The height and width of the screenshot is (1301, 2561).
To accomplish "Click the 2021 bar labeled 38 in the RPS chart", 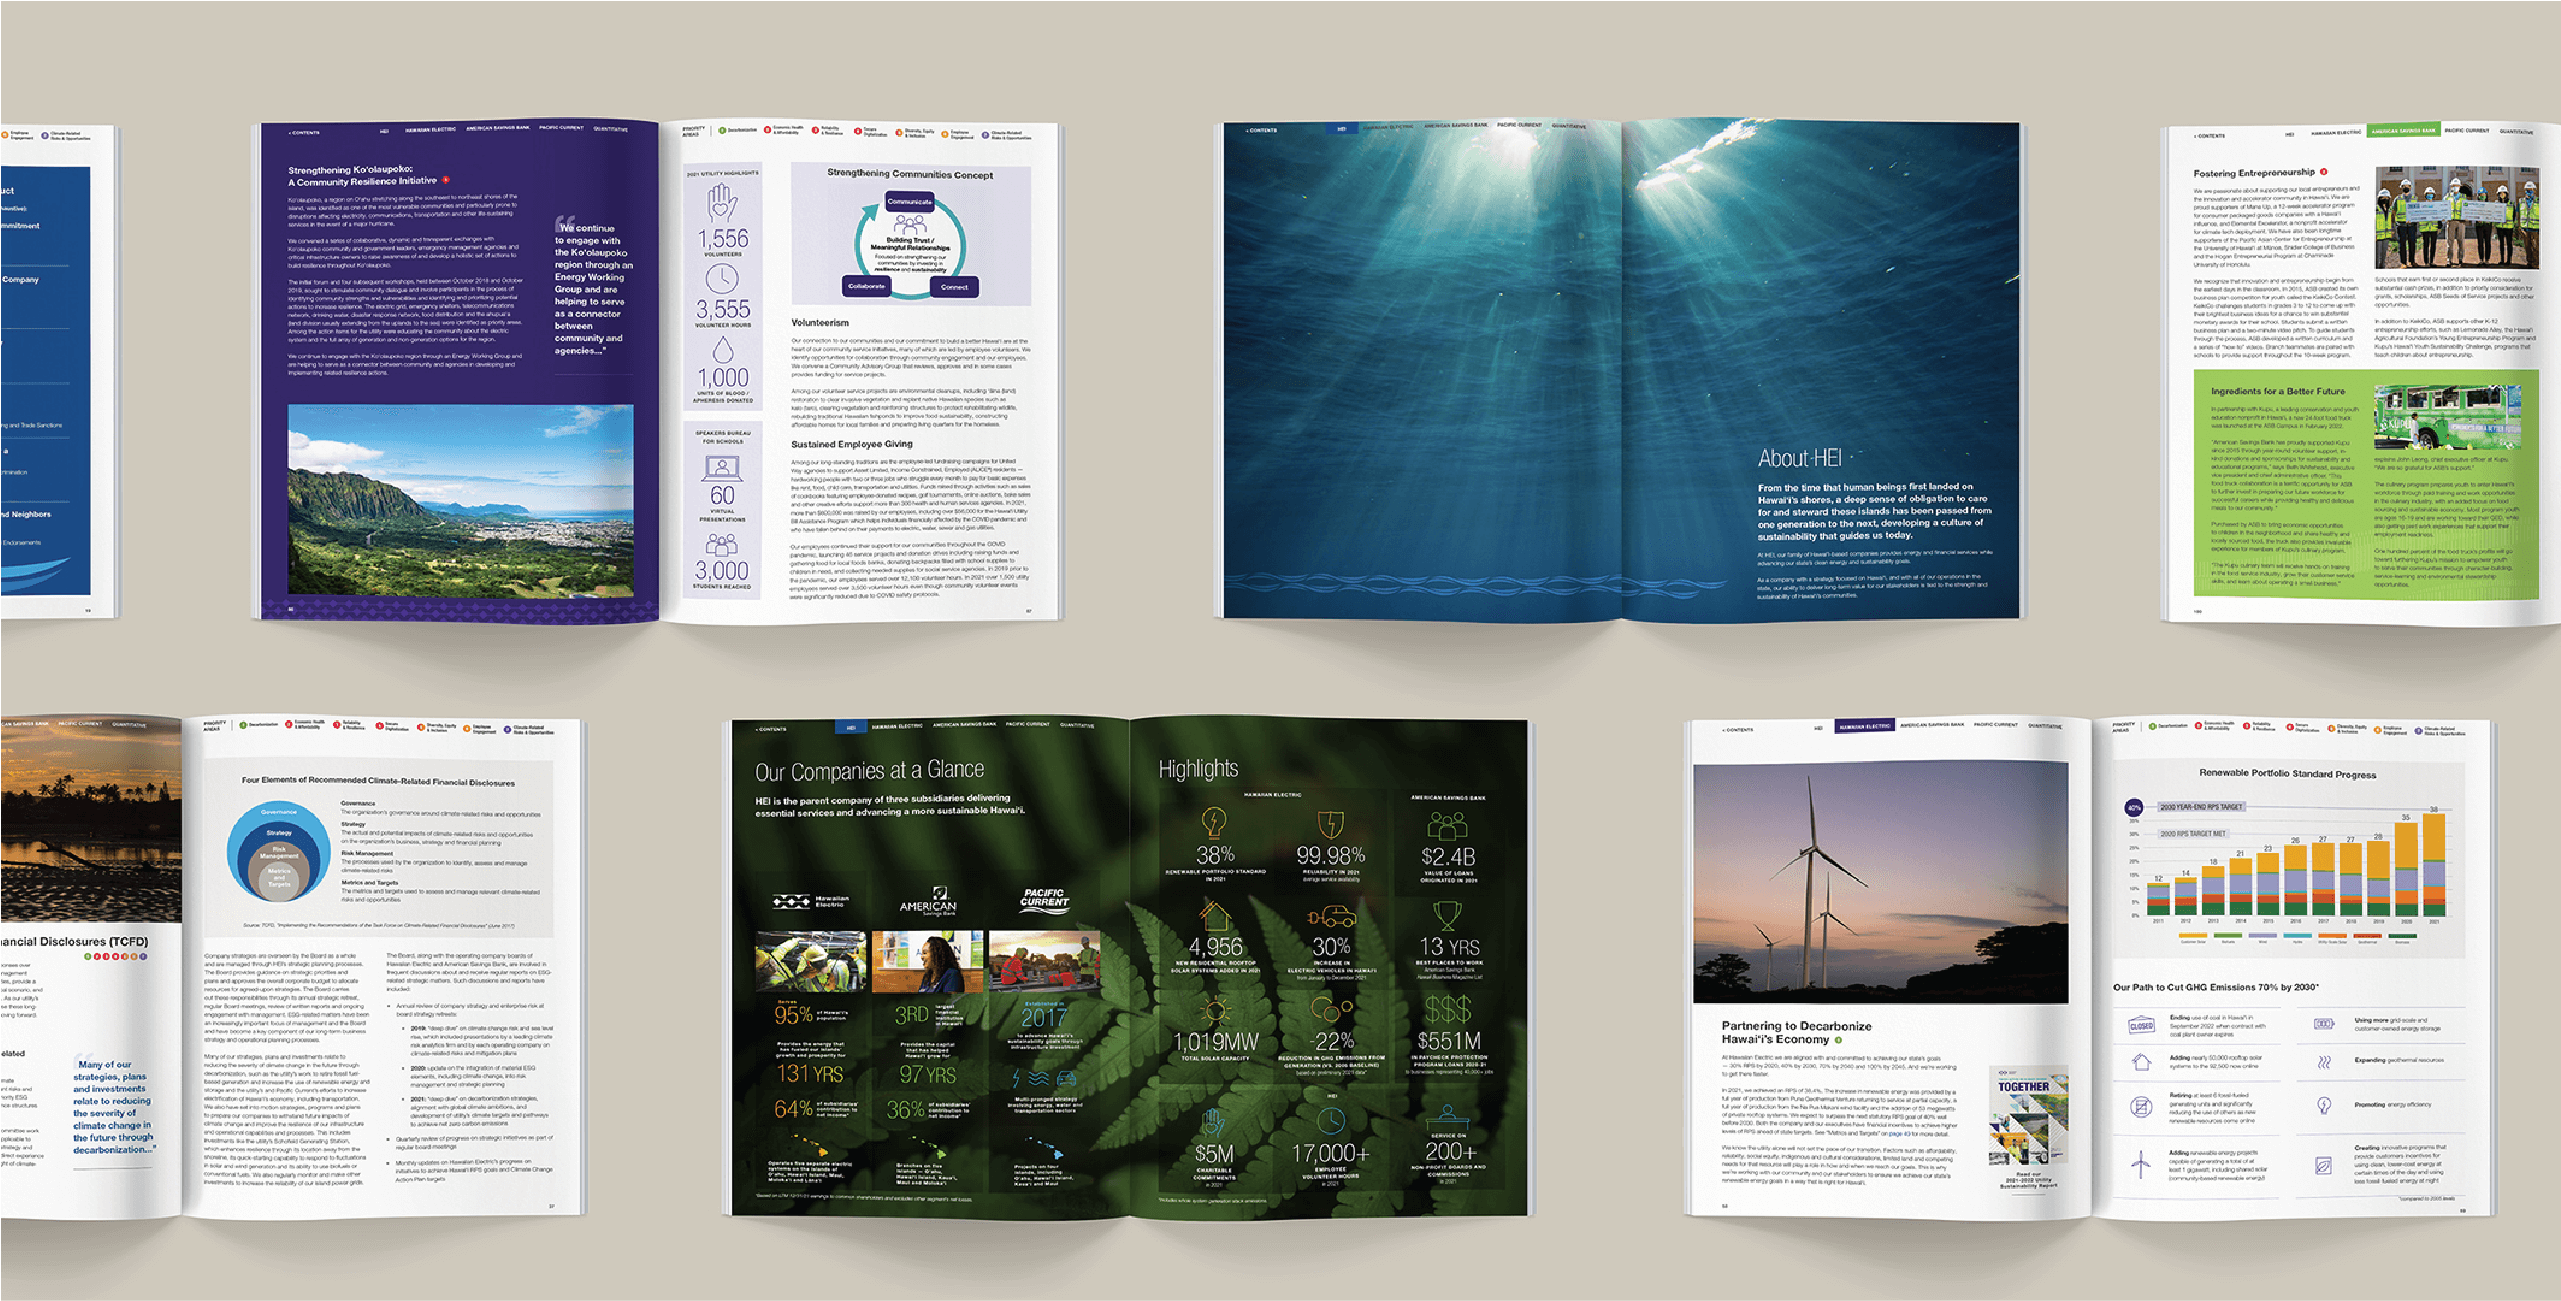I will tap(2434, 864).
